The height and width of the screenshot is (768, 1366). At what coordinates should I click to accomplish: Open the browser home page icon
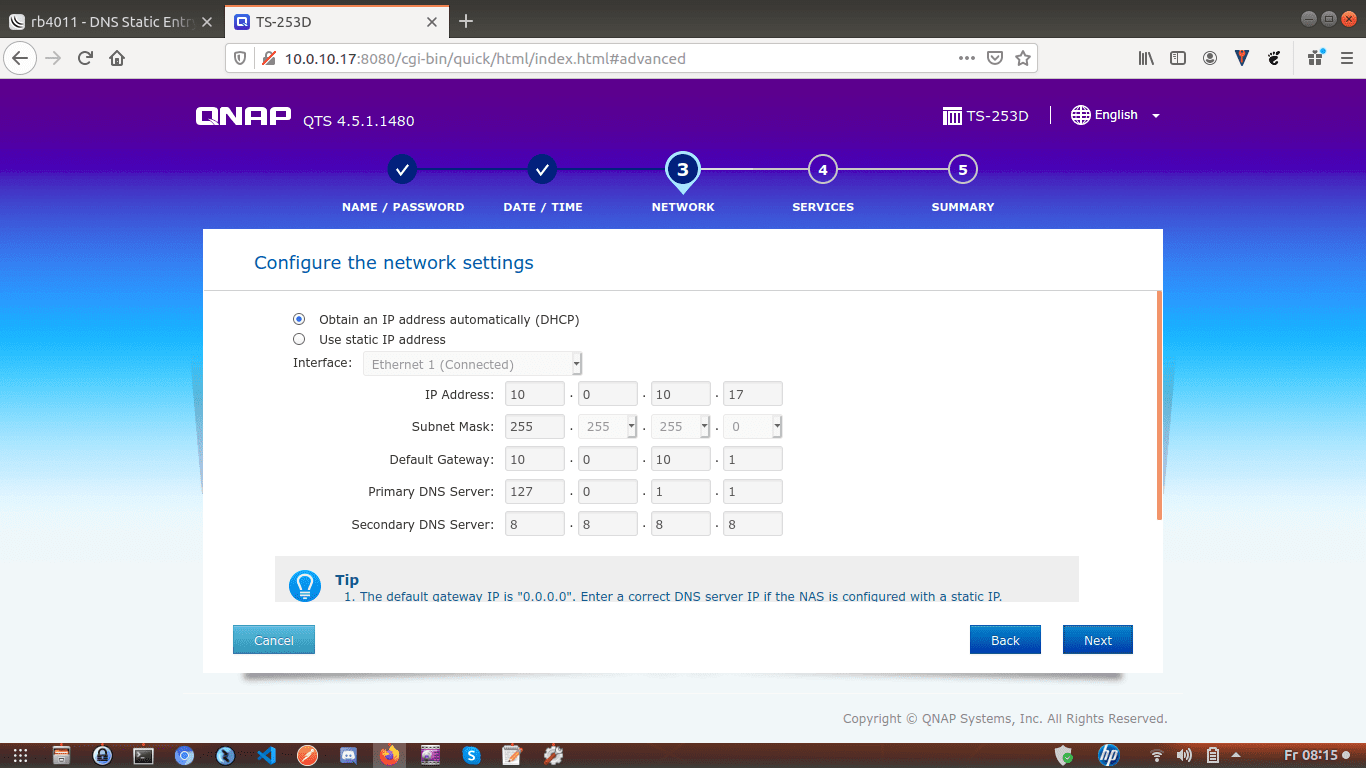(x=117, y=58)
